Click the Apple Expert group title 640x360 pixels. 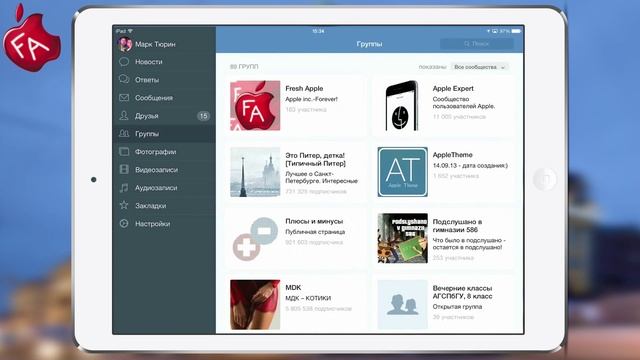click(x=453, y=88)
